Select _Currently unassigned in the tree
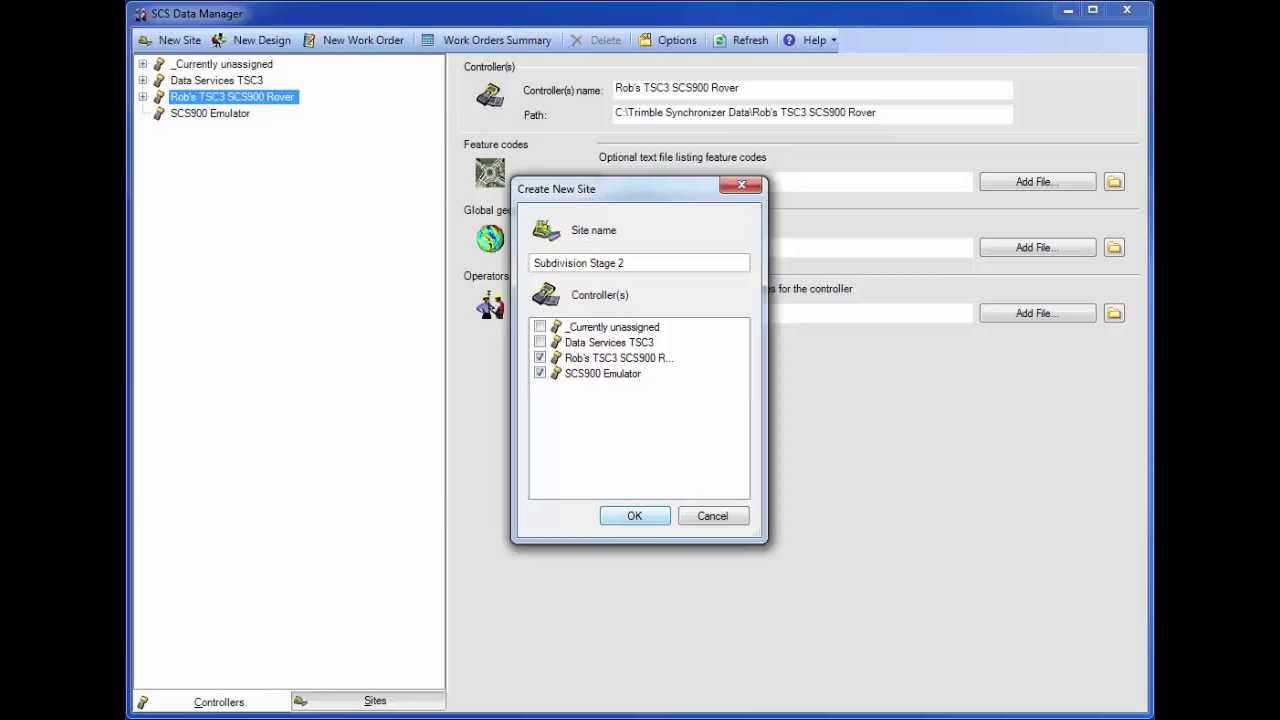This screenshot has height=720, width=1280. pos(221,64)
